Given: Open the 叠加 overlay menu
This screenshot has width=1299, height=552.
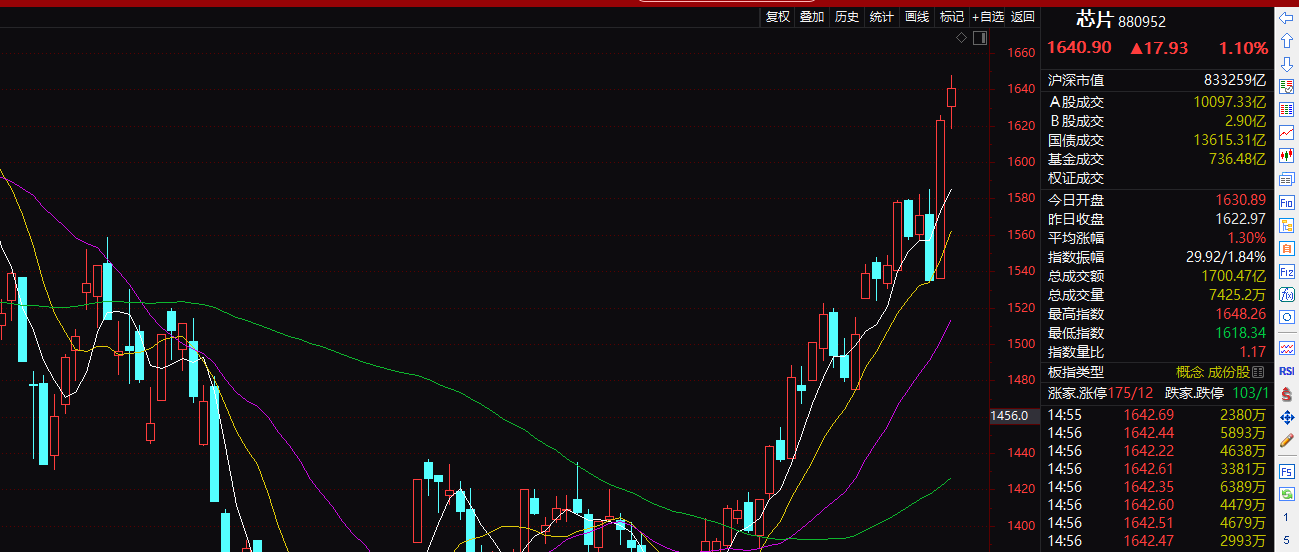Looking at the screenshot, I should (x=812, y=16).
